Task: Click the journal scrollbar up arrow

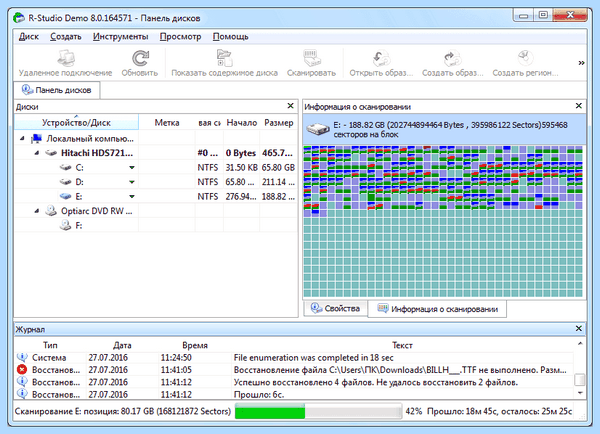Action: click(580, 344)
